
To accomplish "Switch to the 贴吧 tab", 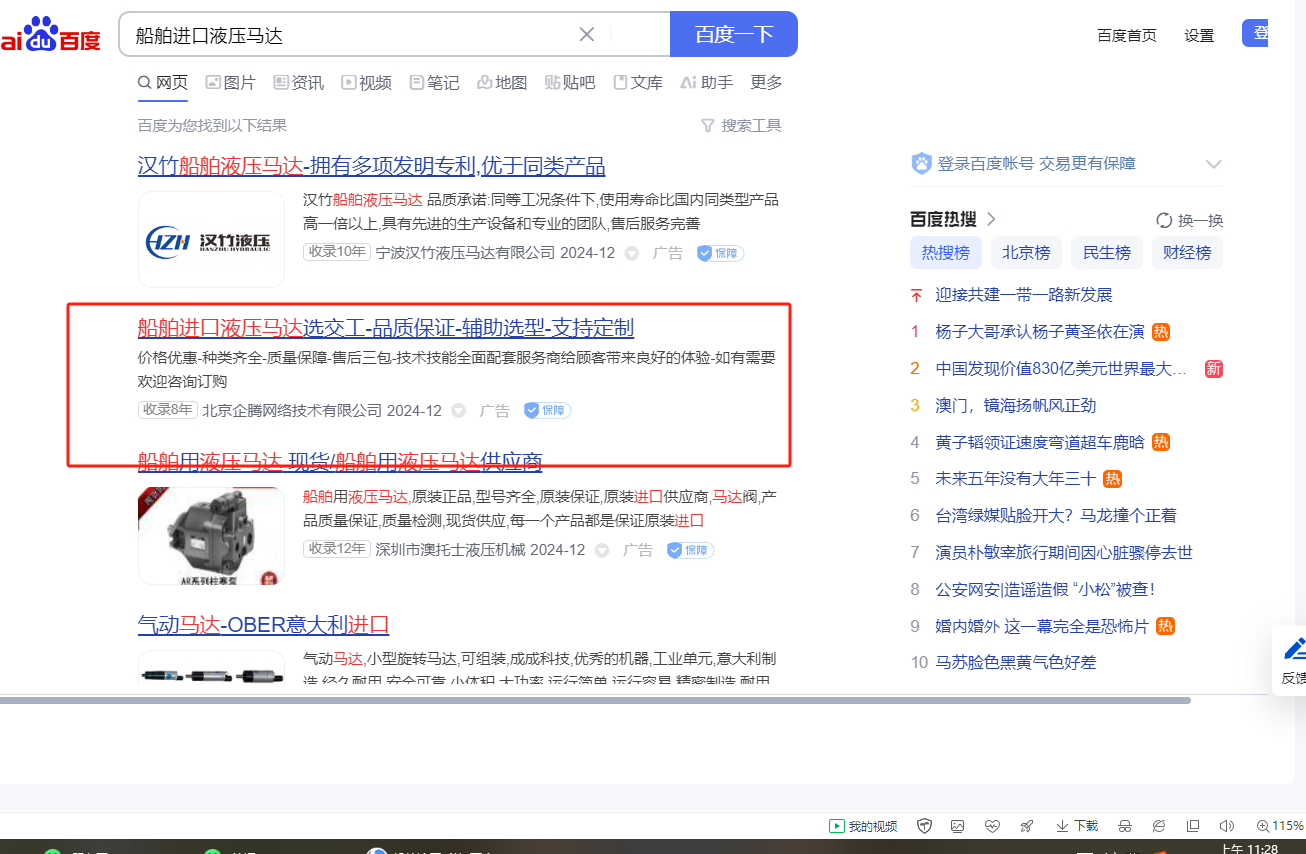I will [570, 83].
